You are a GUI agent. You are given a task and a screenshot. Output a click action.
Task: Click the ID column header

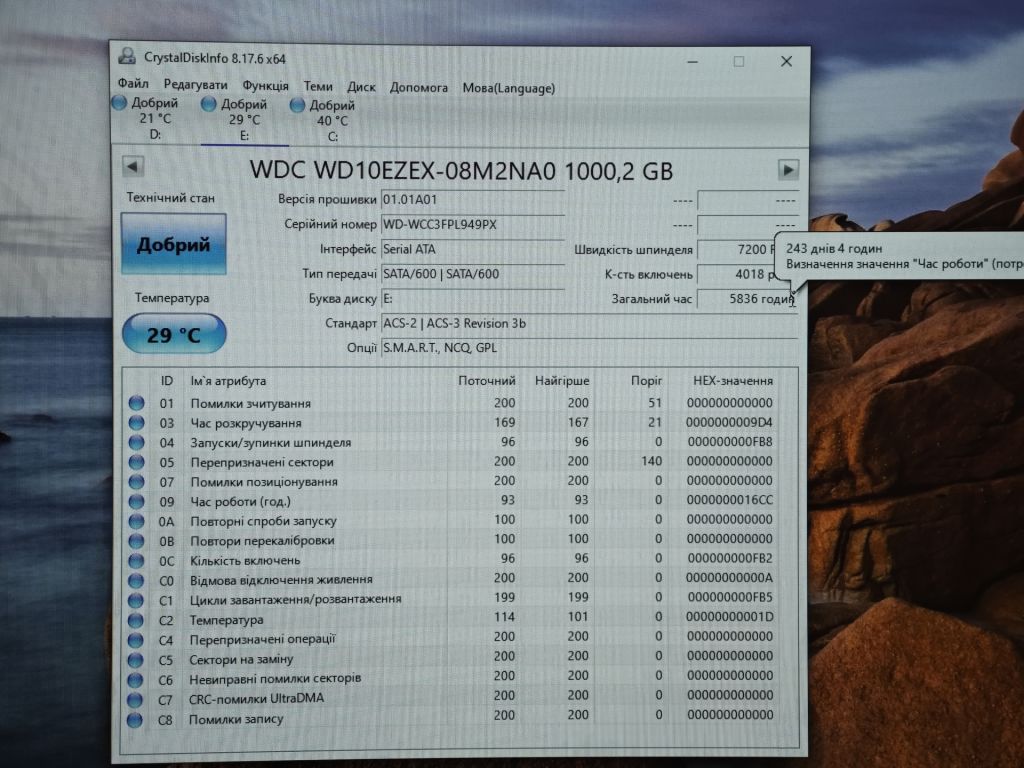click(167, 381)
